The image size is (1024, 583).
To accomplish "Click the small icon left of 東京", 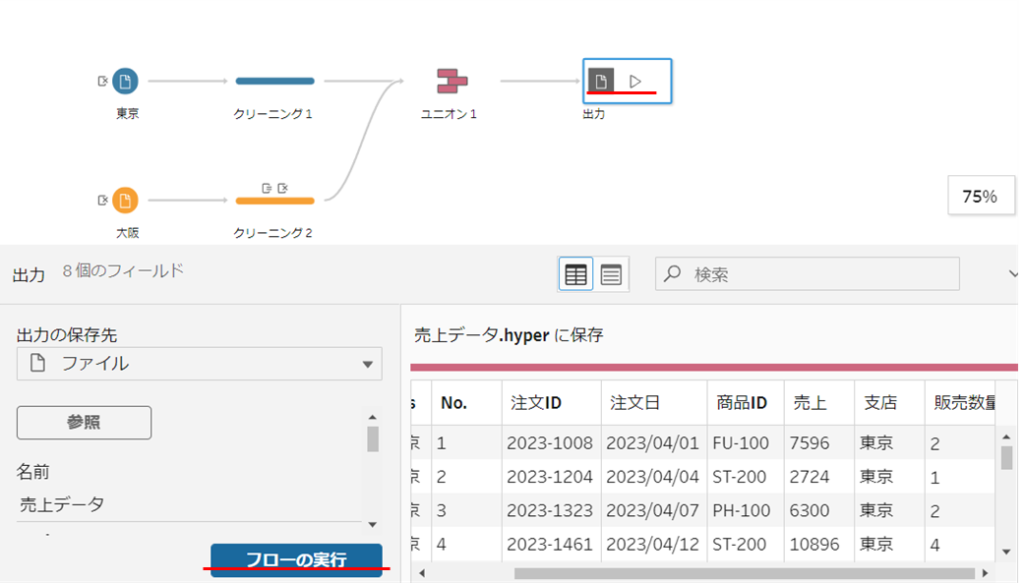I will coord(103,81).
